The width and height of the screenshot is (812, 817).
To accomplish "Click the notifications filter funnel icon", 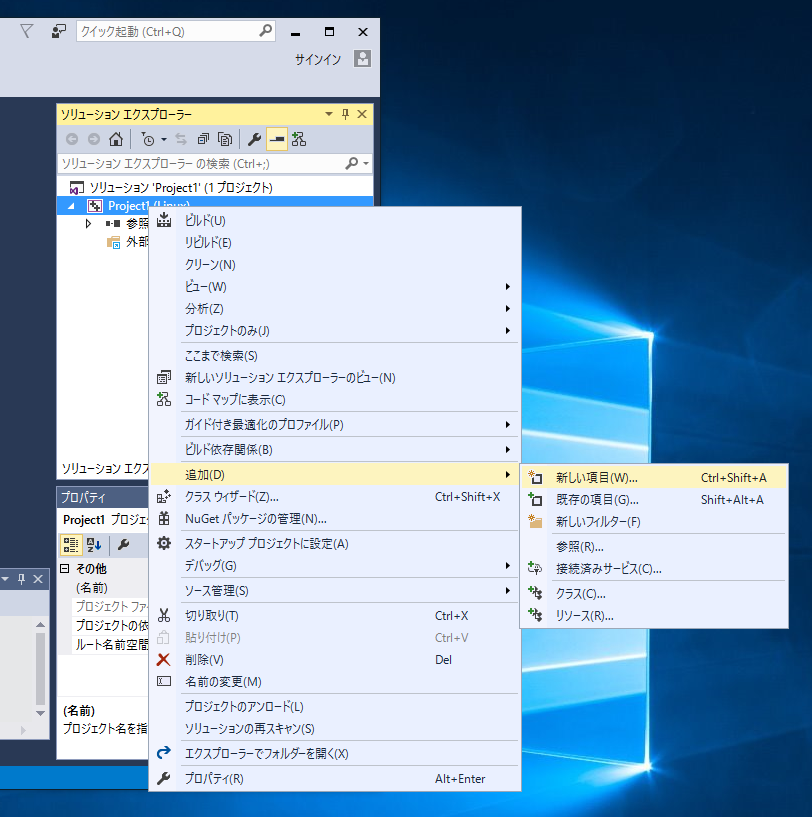I will pos(26,31).
